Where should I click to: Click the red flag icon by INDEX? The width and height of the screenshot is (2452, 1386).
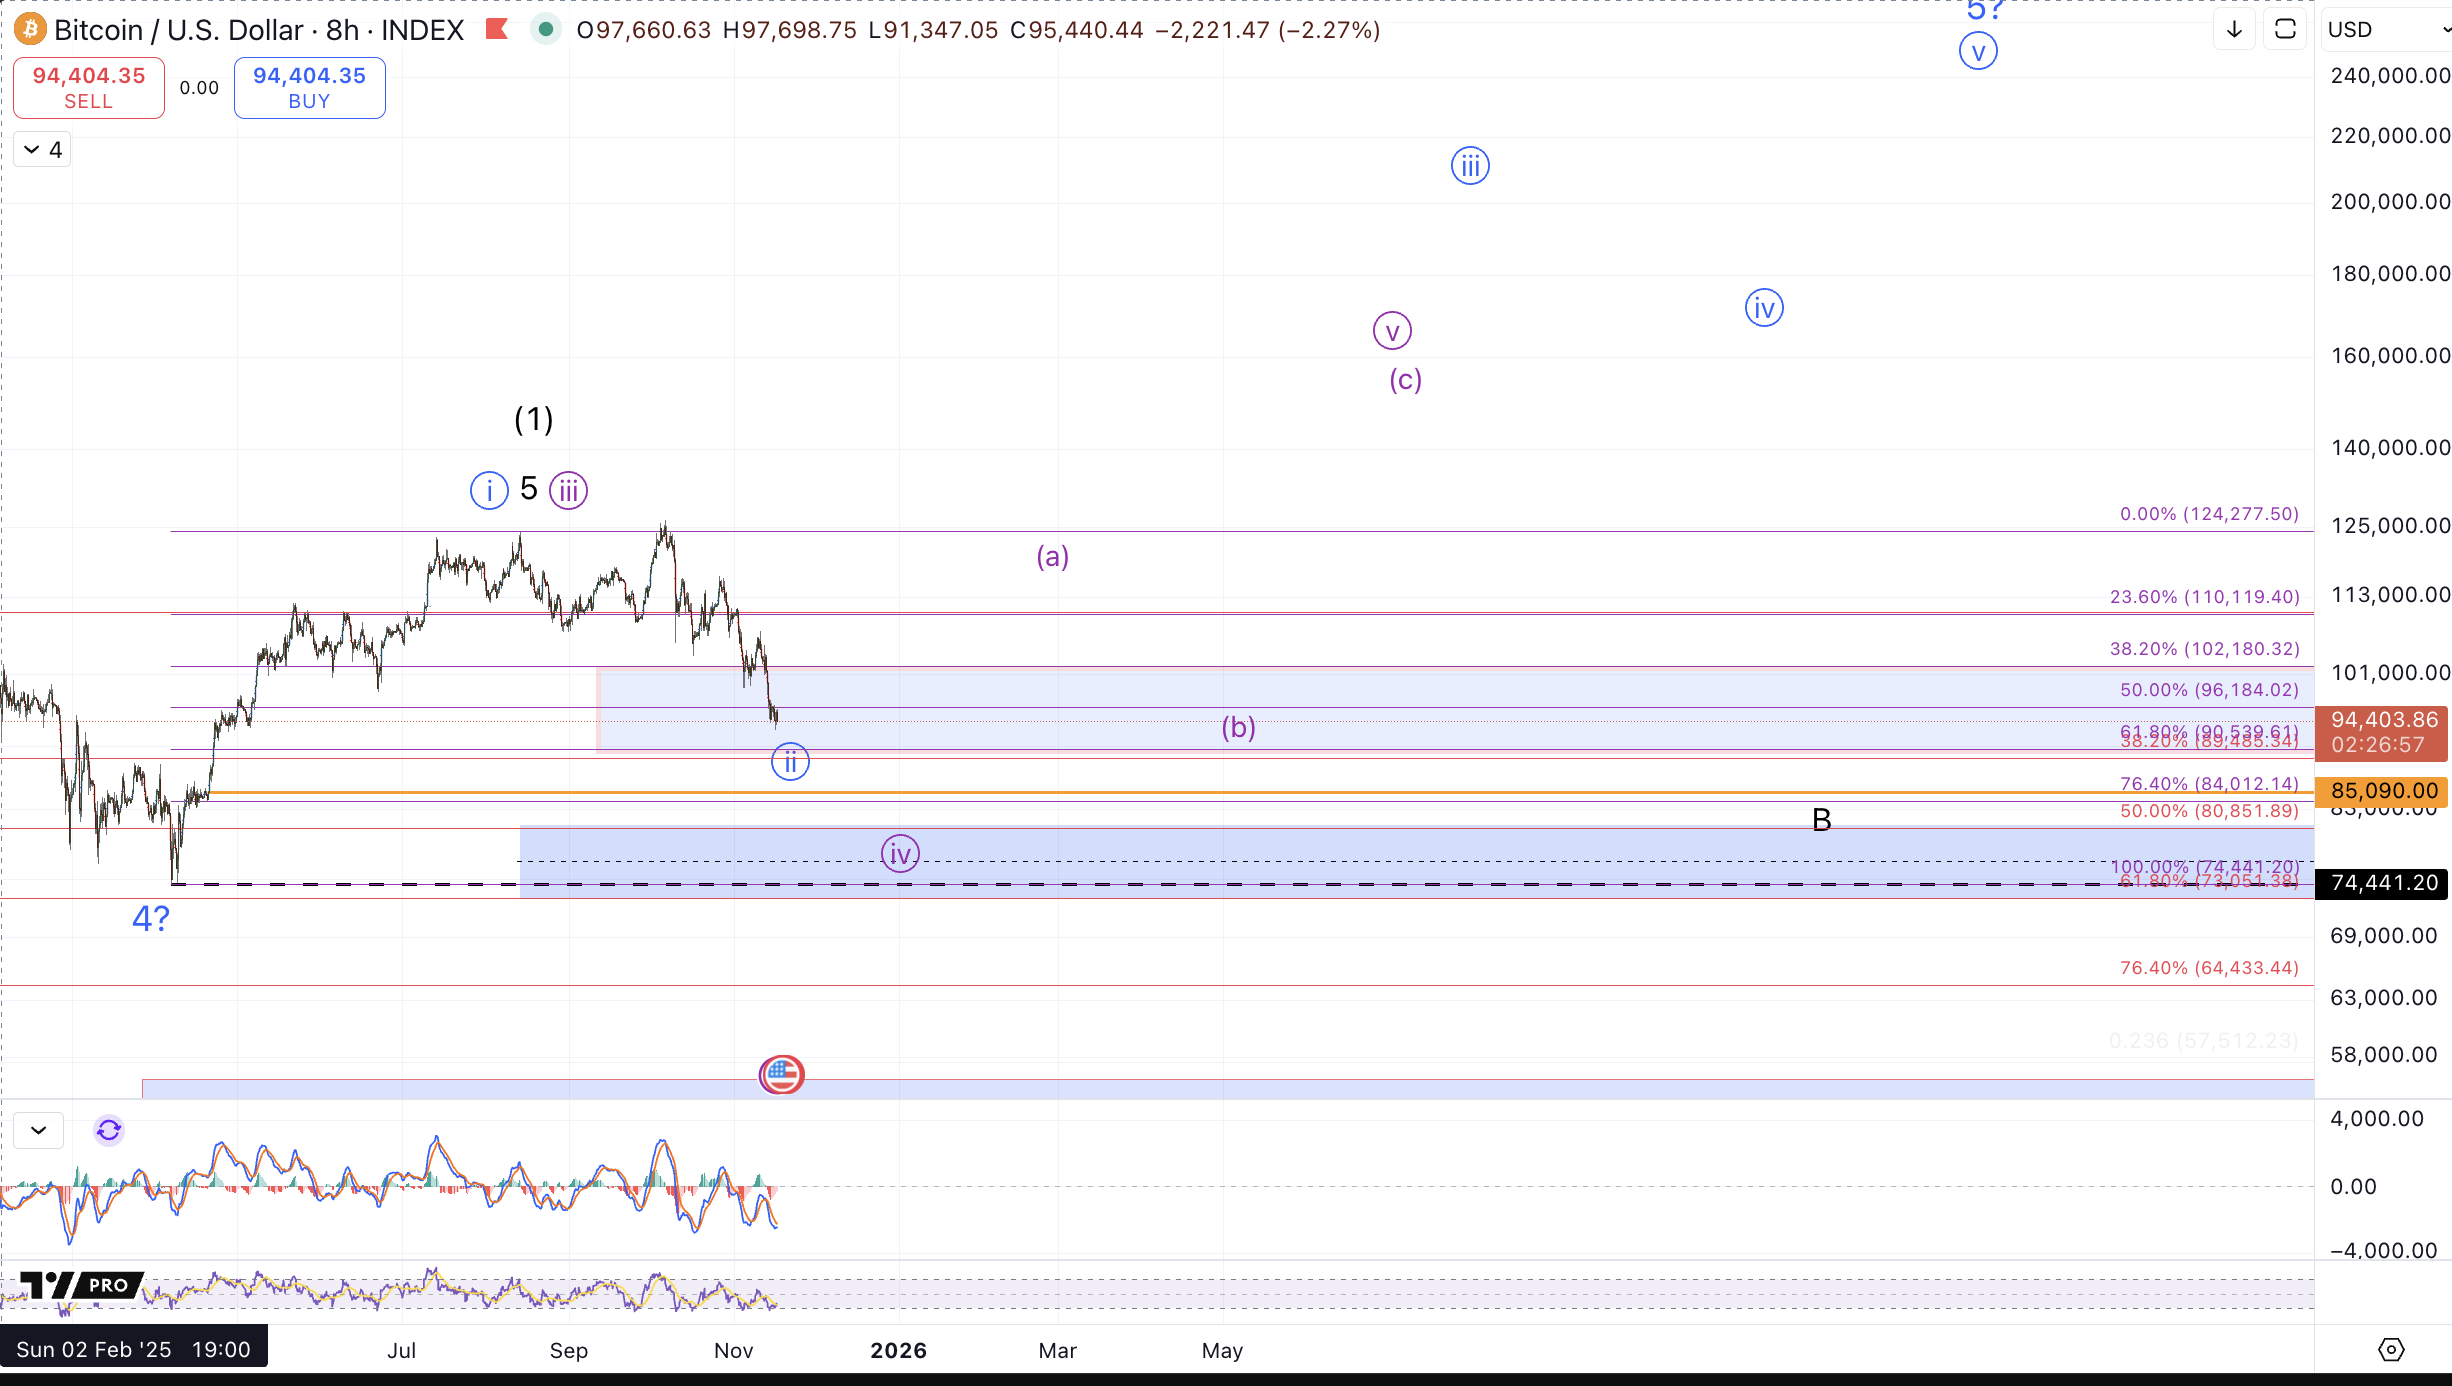tap(497, 30)
